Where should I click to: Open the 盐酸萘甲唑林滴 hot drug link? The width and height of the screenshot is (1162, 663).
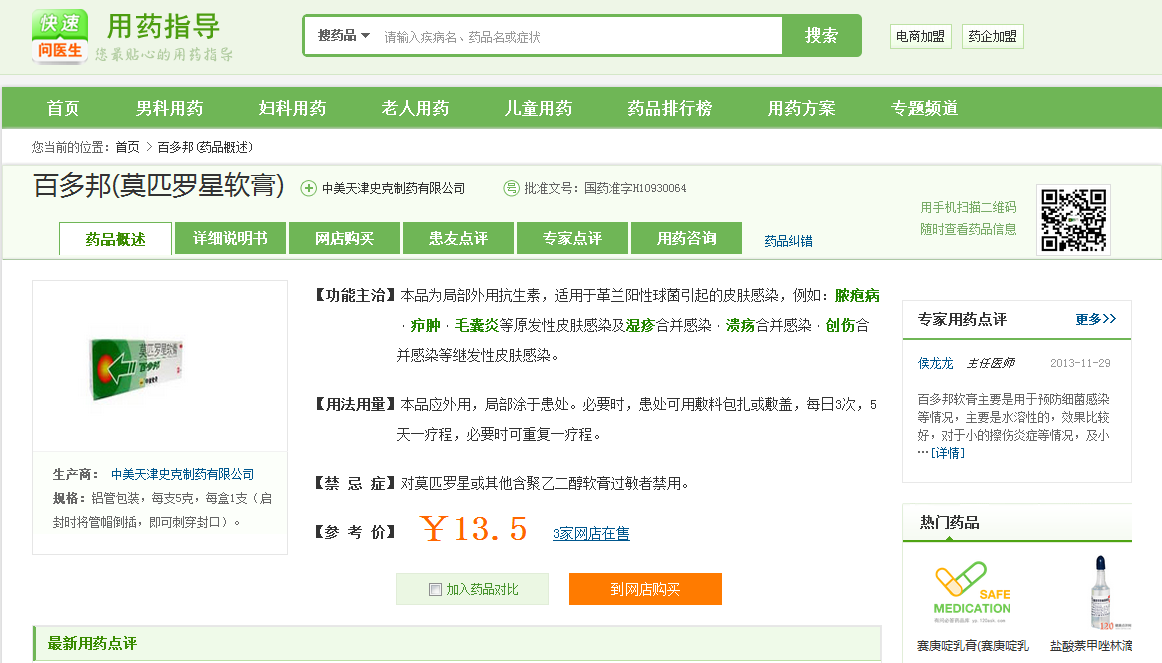(1091, 646)
